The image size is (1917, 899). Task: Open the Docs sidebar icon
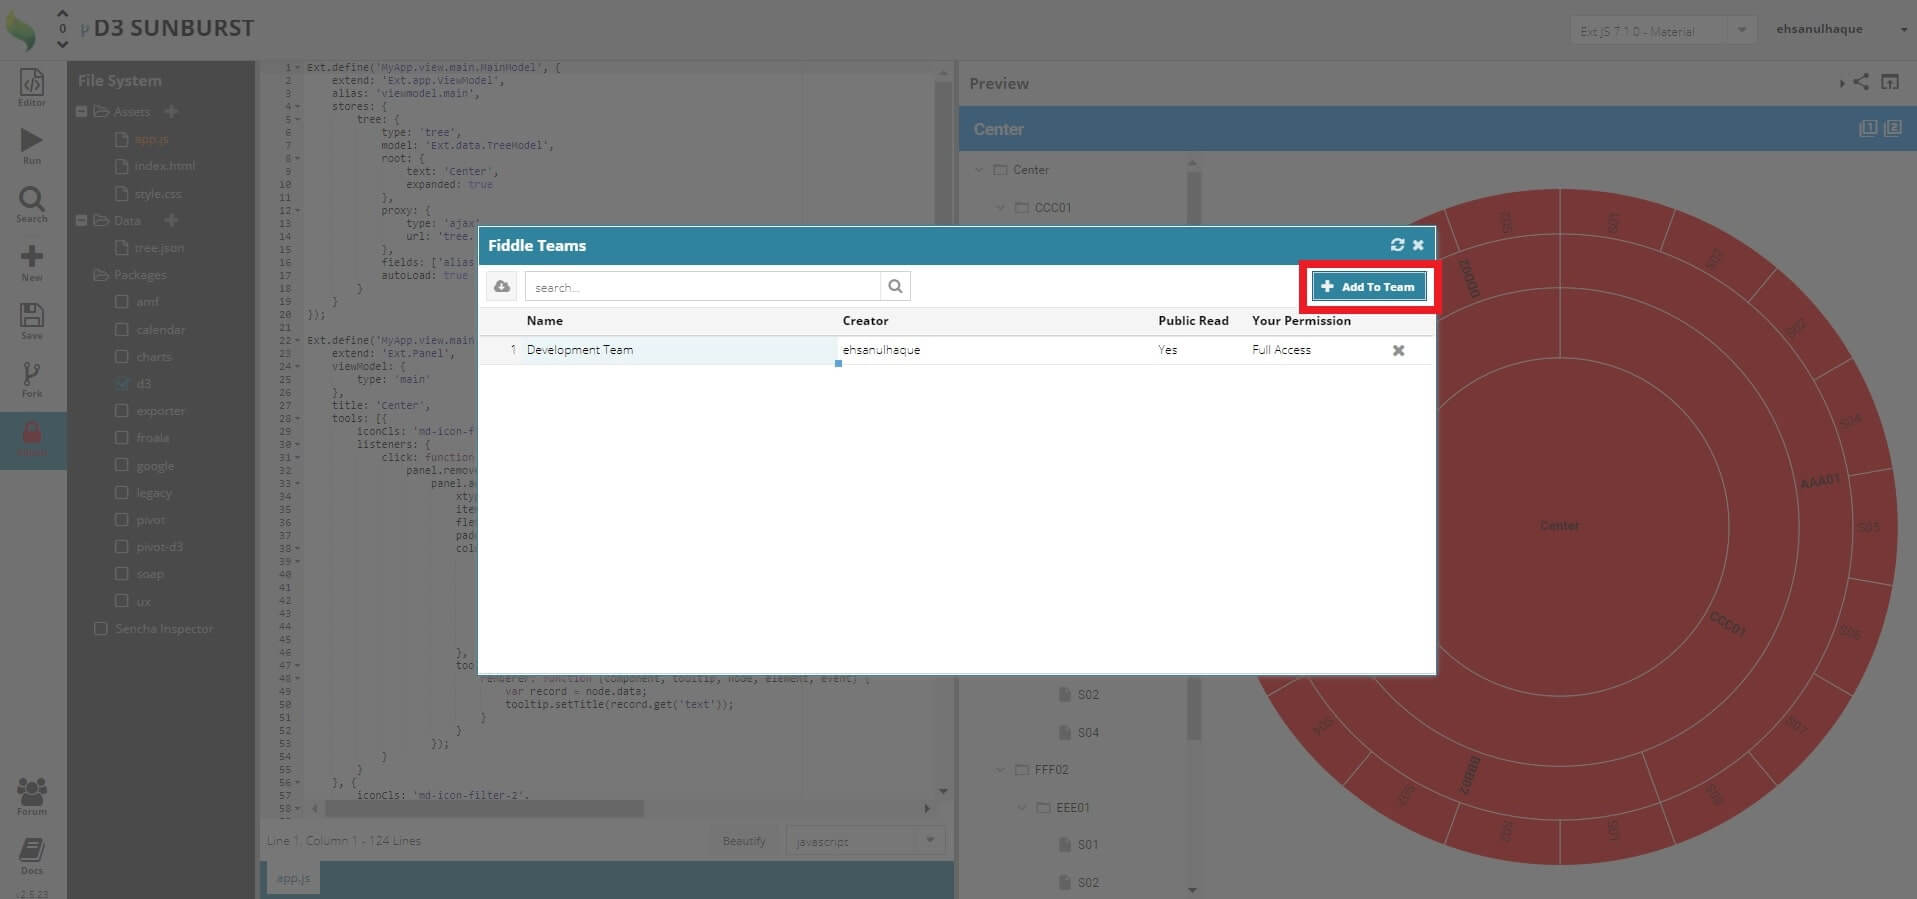32,856
